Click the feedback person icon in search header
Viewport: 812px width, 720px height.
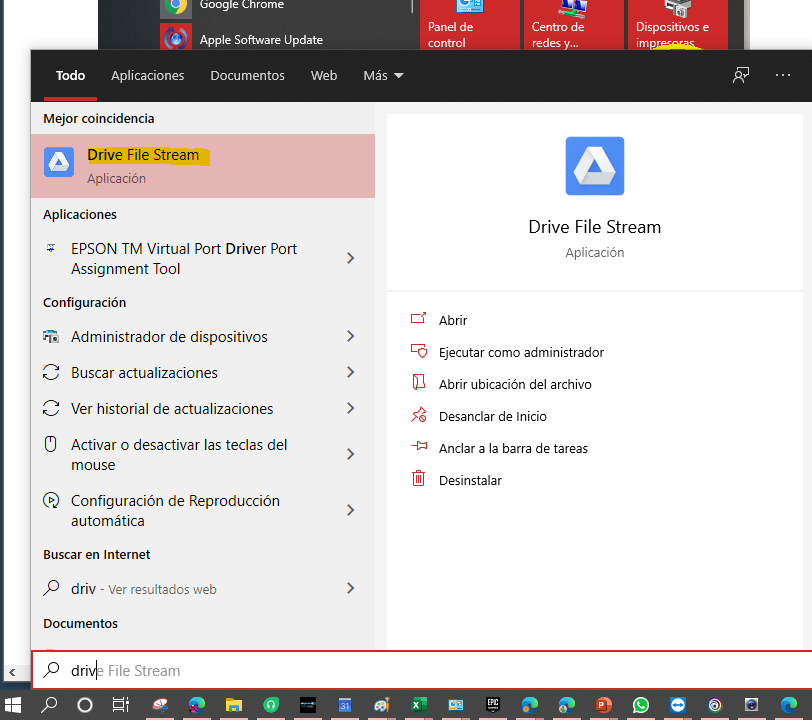click(x=741, y=76)
